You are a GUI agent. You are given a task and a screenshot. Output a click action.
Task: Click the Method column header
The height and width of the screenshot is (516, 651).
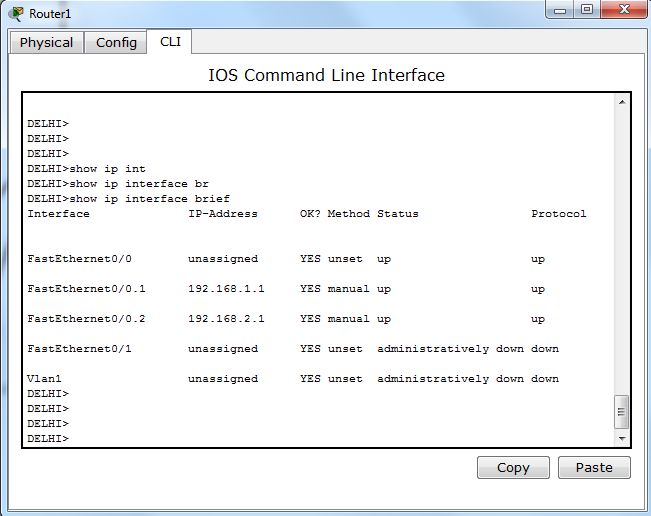[x=349, y=214]
